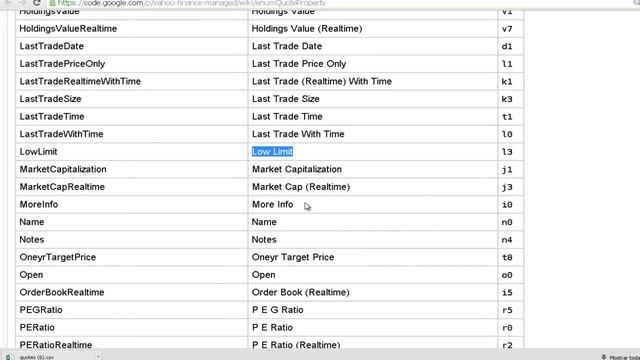Click the LastTradeRealtimeWithTime cell
Screen dimensions: 640x360
point(132,81)
